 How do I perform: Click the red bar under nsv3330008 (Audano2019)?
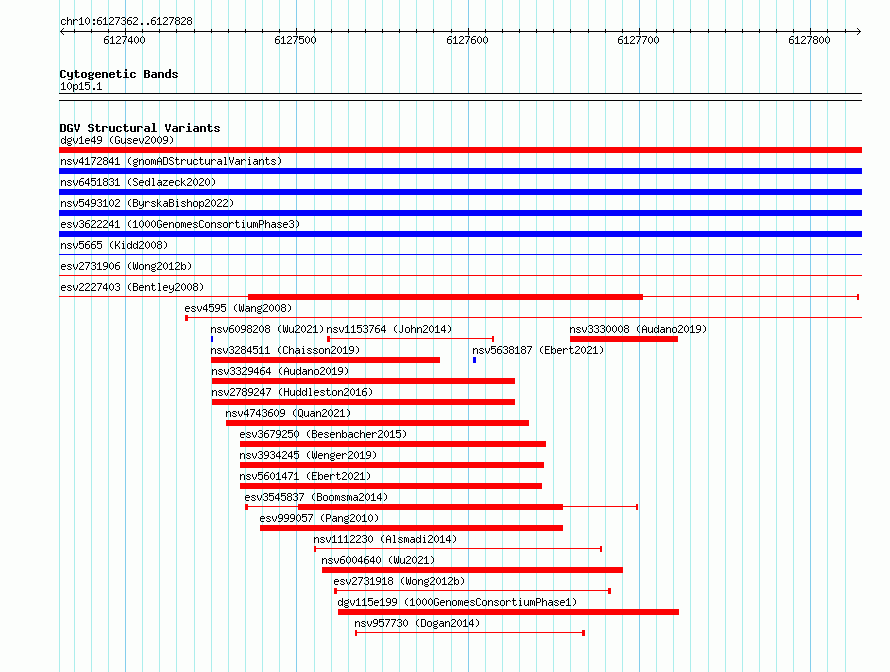624,339
